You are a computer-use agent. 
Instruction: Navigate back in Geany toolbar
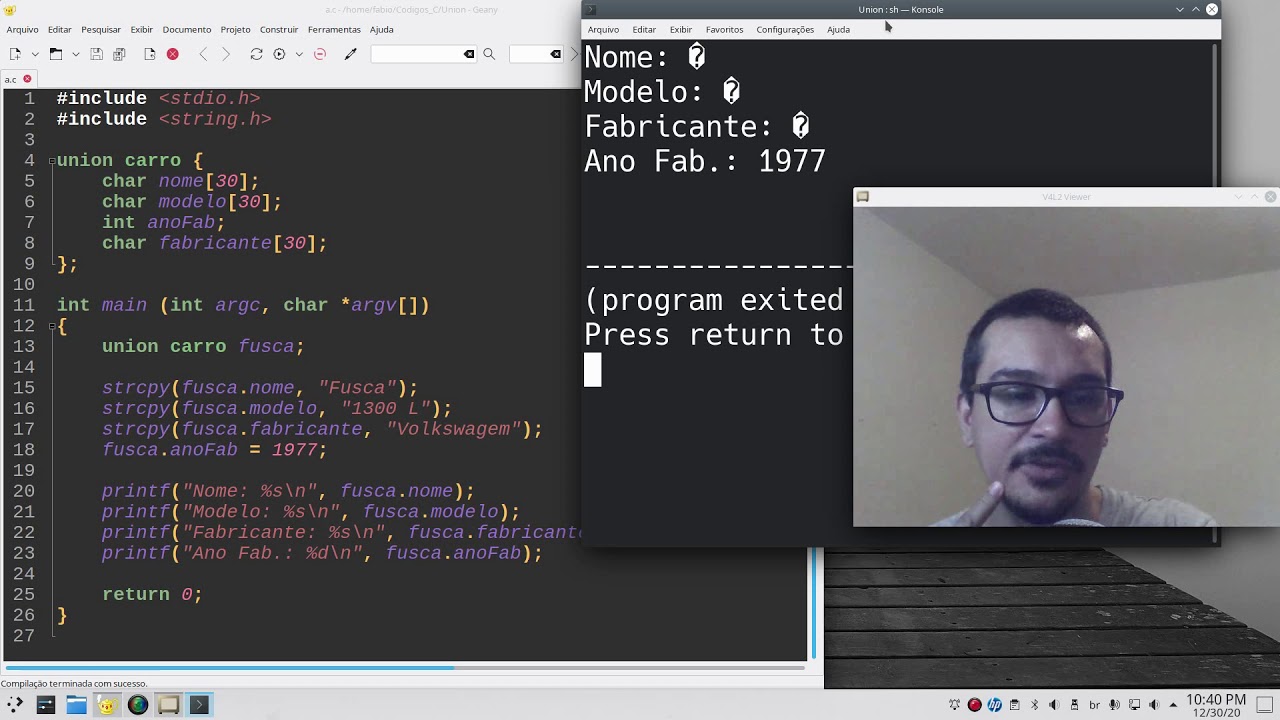point(204,54)
